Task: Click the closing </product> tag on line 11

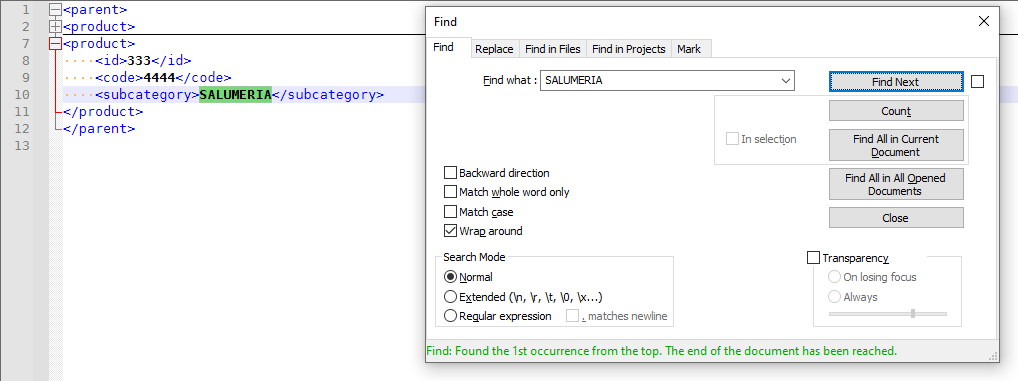Action: [103, 112]
